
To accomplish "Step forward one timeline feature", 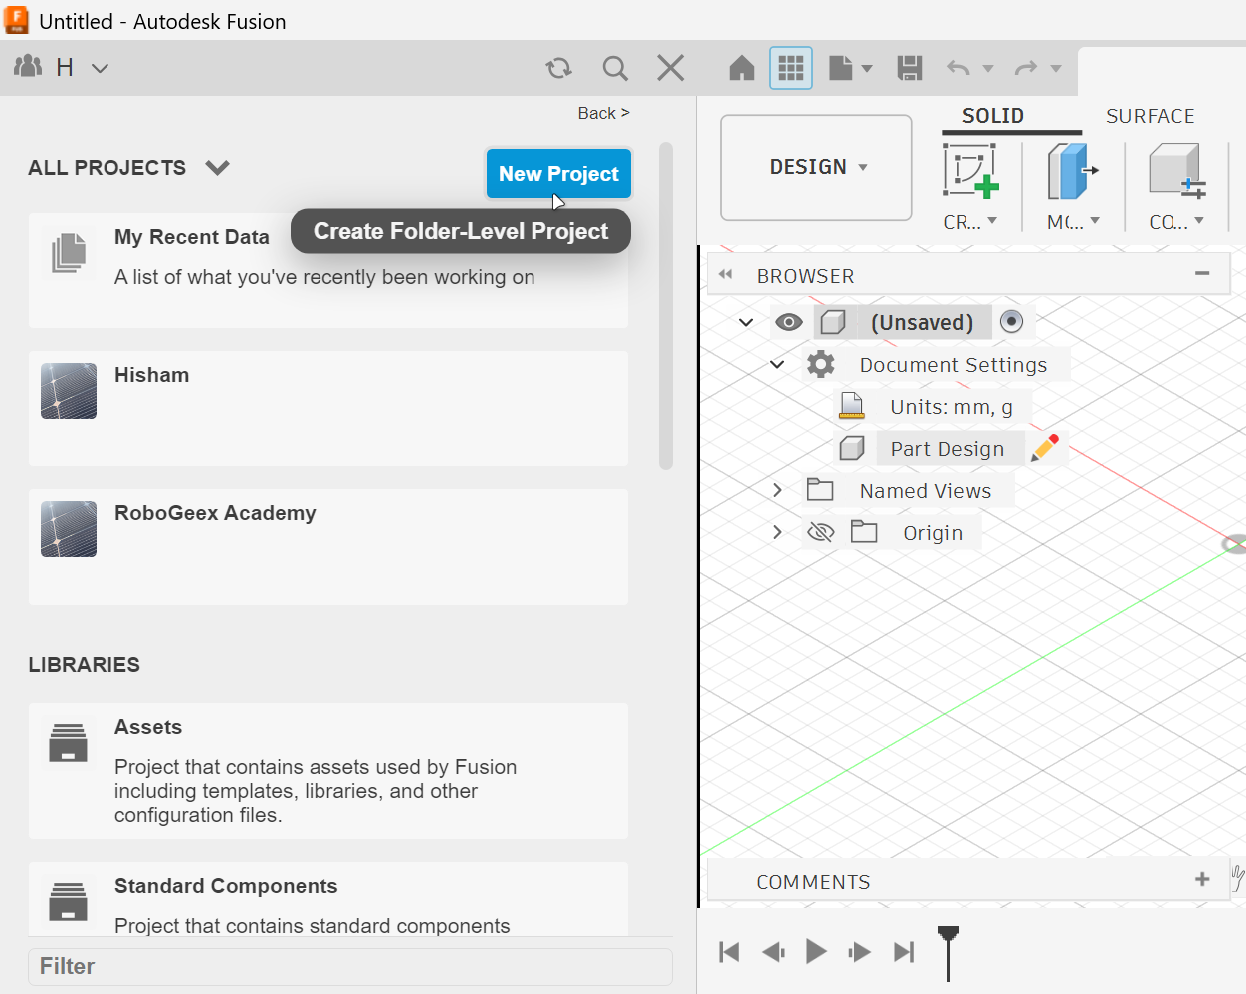I will coord(860,952).
